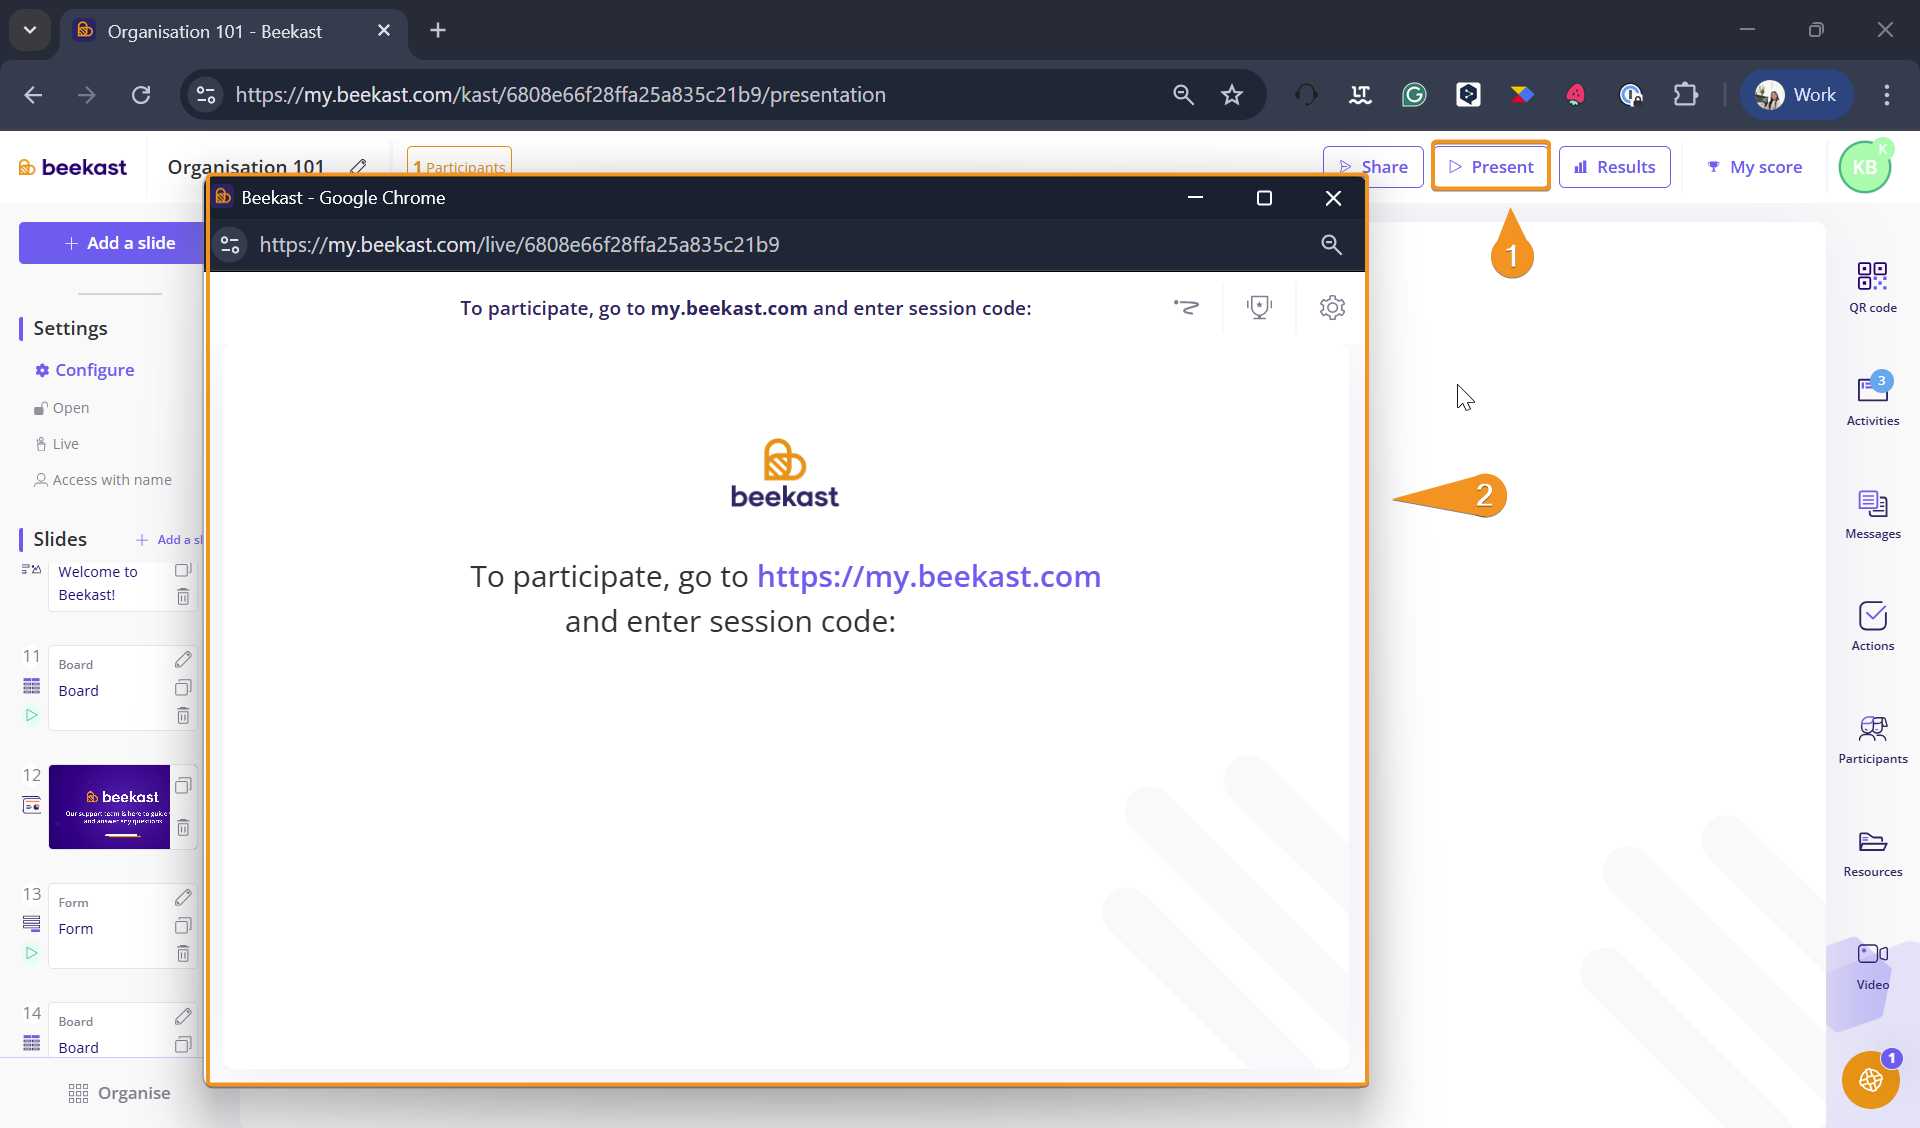Delete slide 12 beekast image slide
Image resolution: width=1920 pixels, height=1128 pixels.
183,827
